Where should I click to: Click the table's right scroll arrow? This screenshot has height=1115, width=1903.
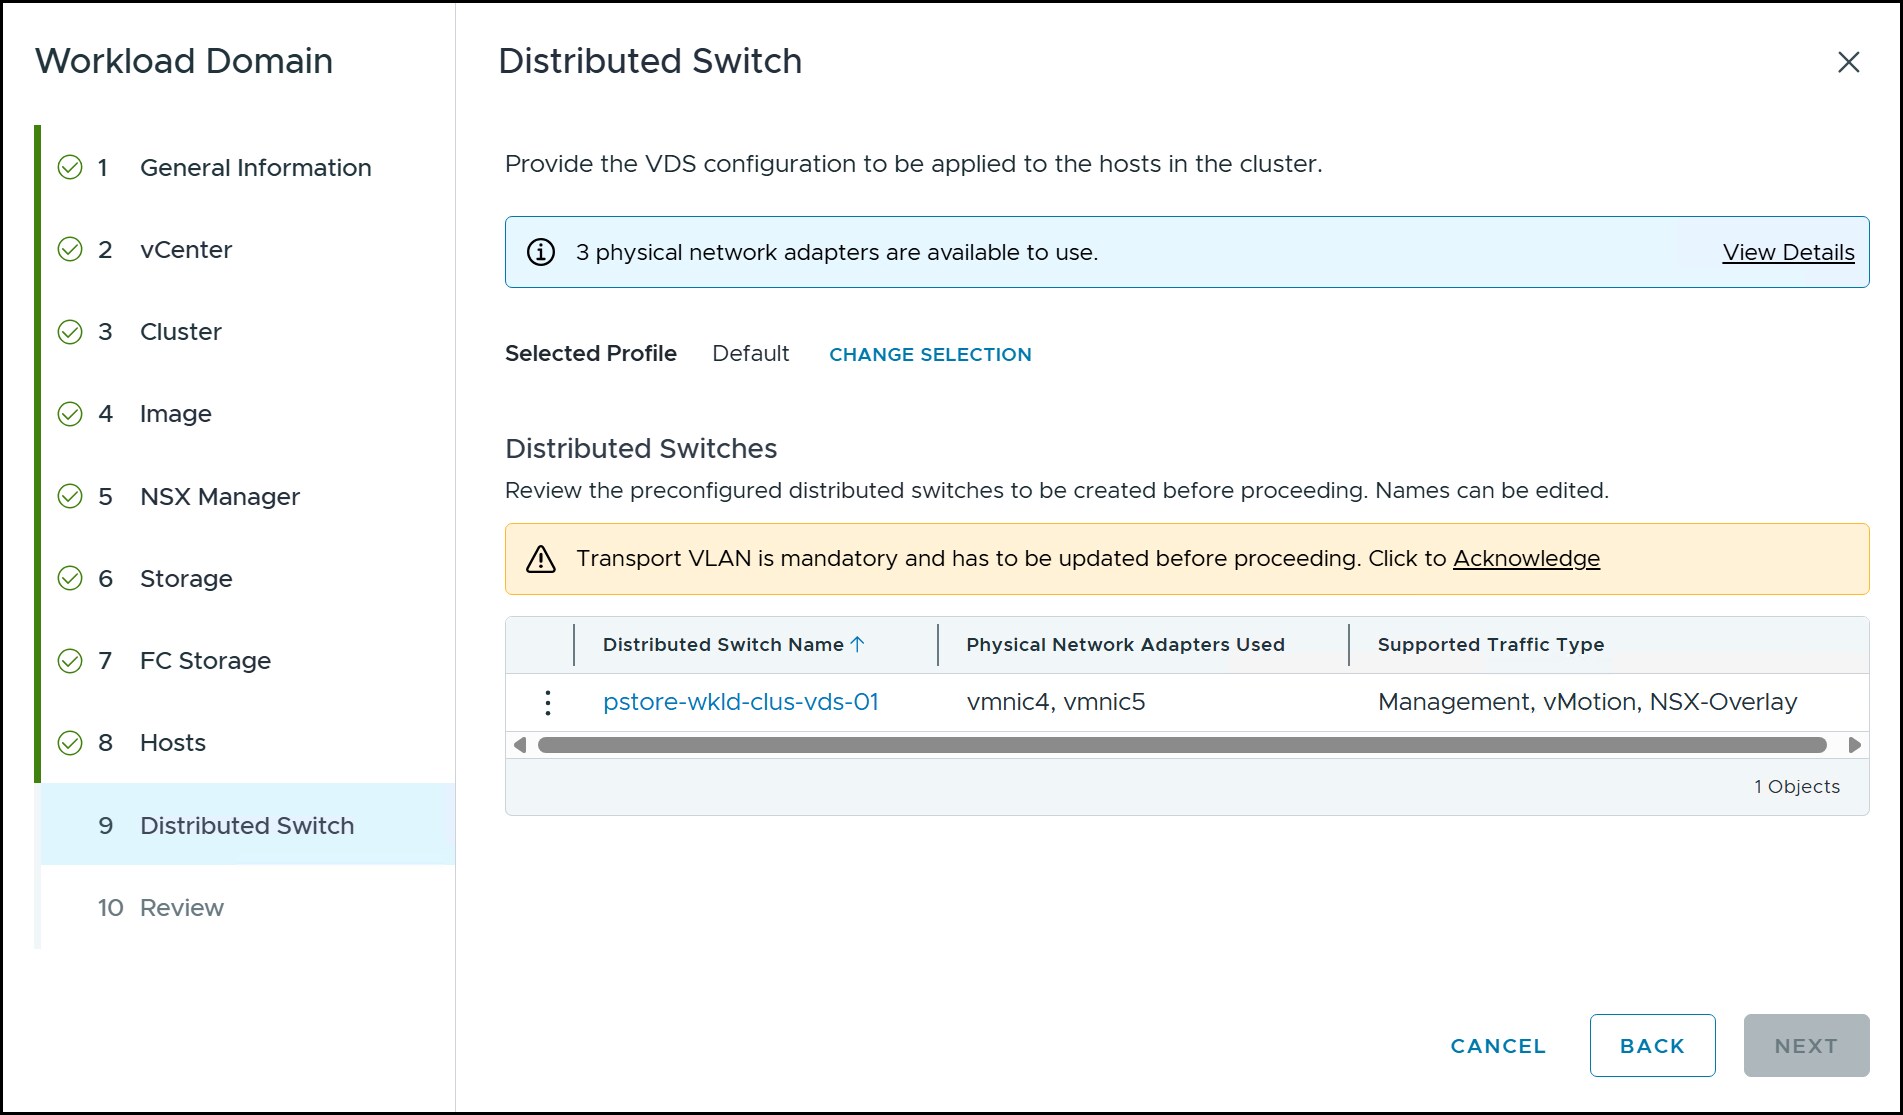tap(1854, 745)
